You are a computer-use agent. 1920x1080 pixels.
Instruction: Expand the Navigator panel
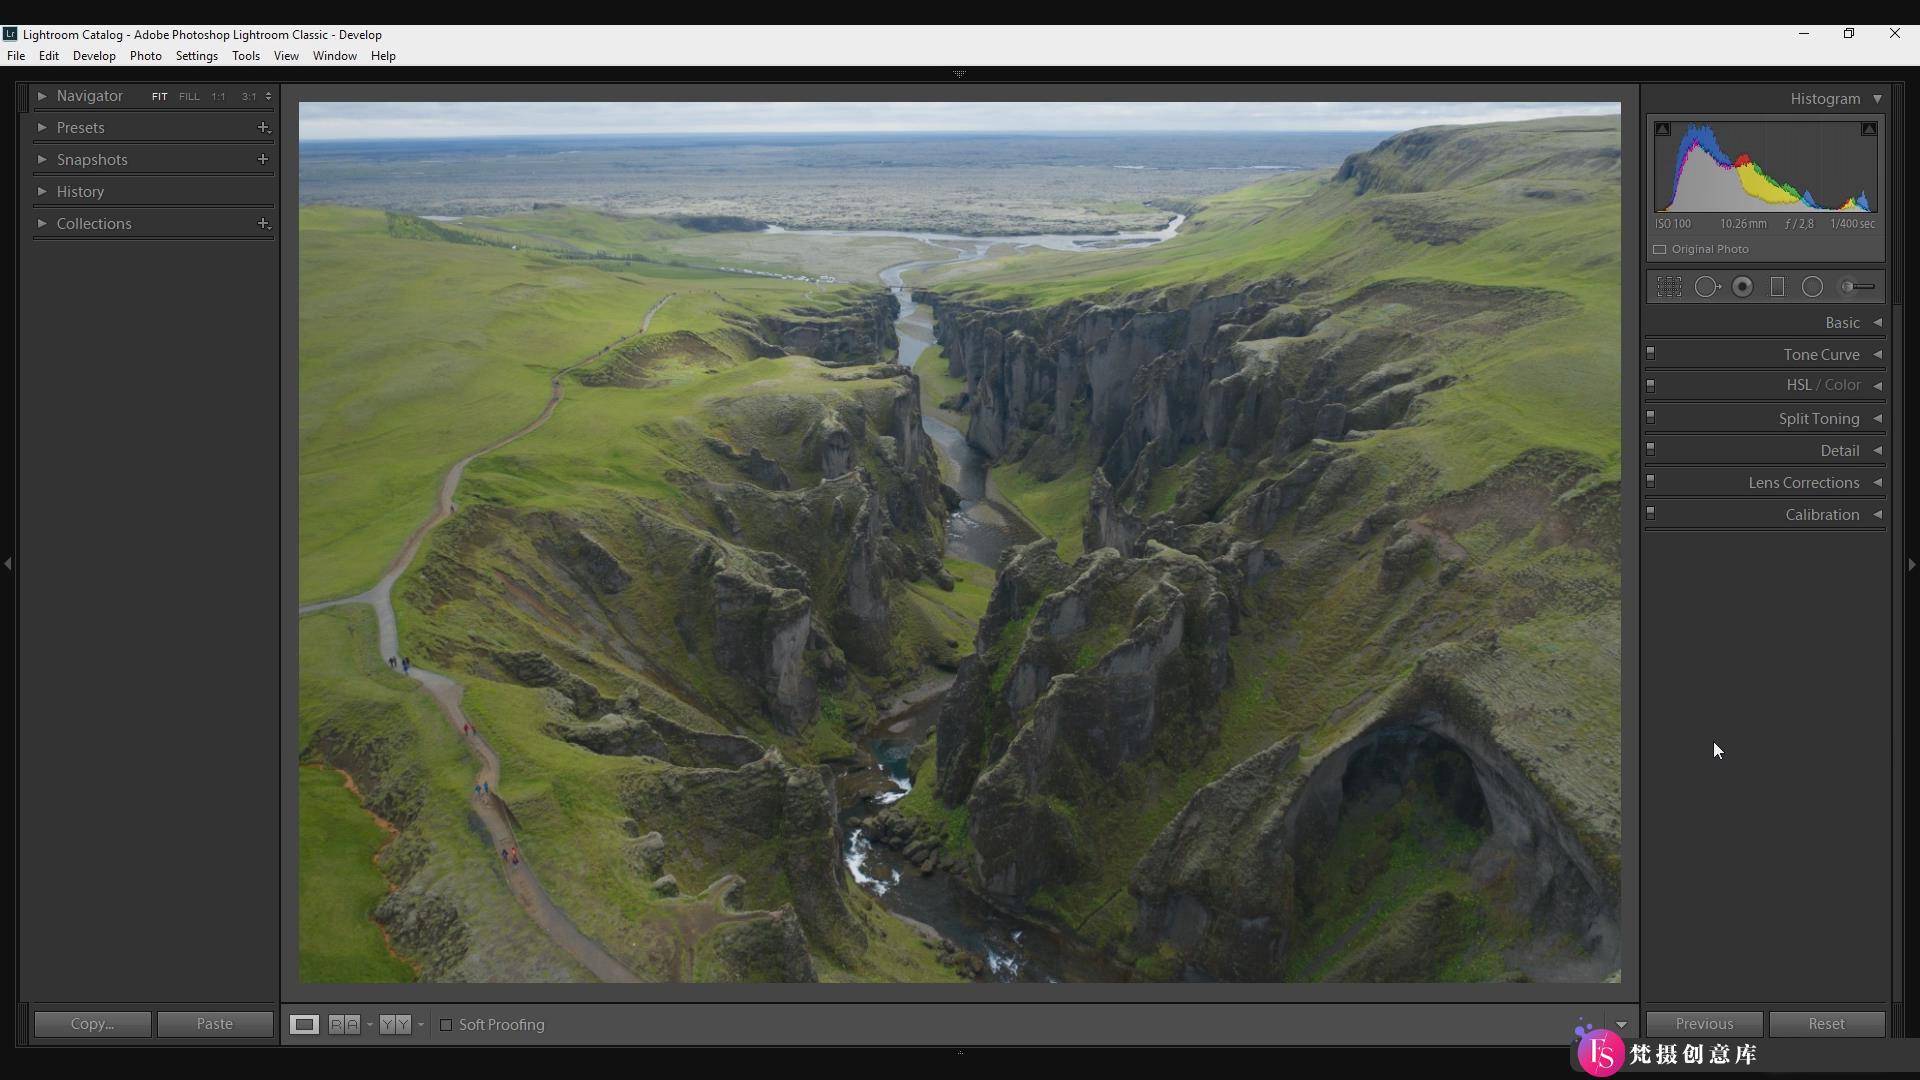(42, 96)
